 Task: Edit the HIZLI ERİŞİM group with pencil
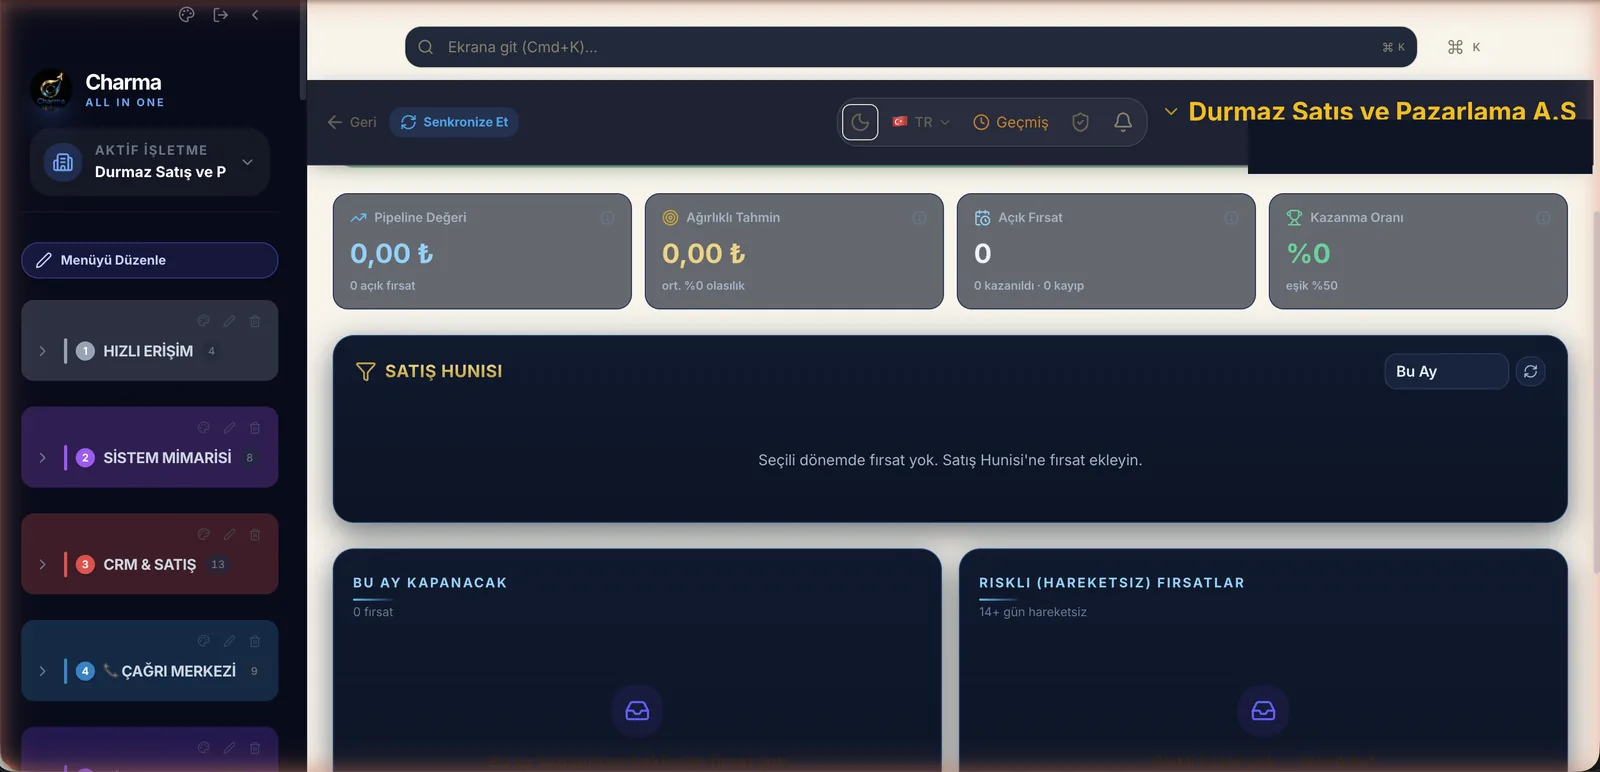click(229, 321)
